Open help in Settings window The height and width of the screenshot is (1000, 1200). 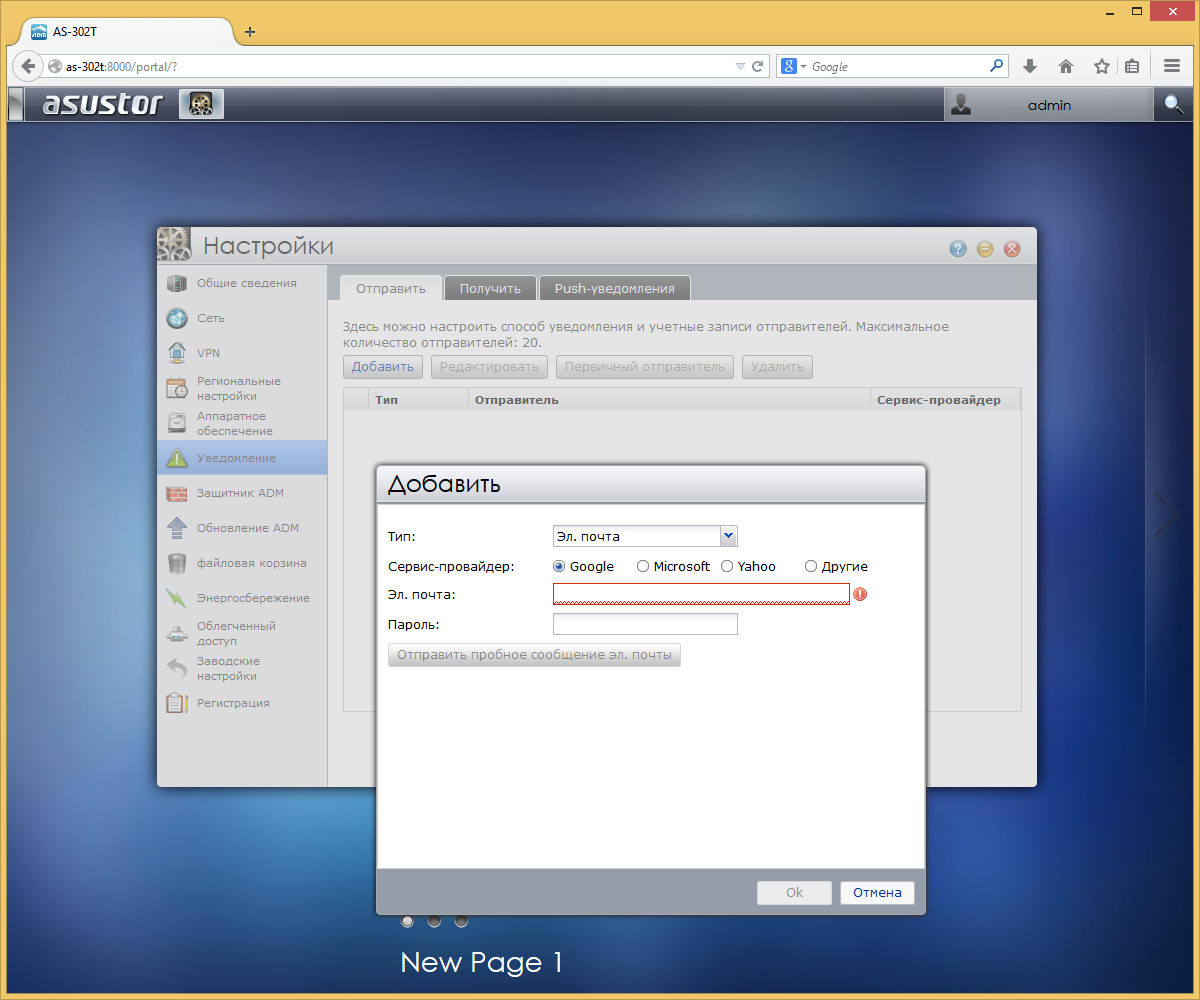click(958, 249)
